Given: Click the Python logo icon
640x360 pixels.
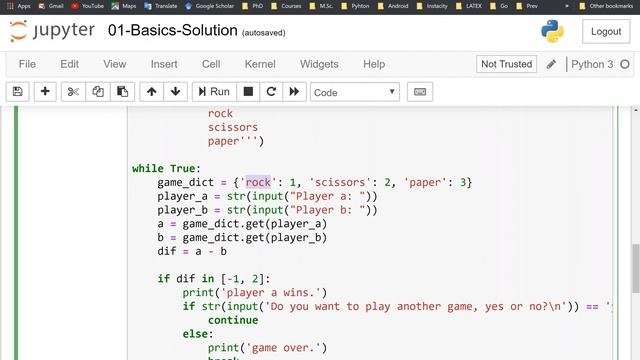Looking at the screenshot, I should (552, 31).
